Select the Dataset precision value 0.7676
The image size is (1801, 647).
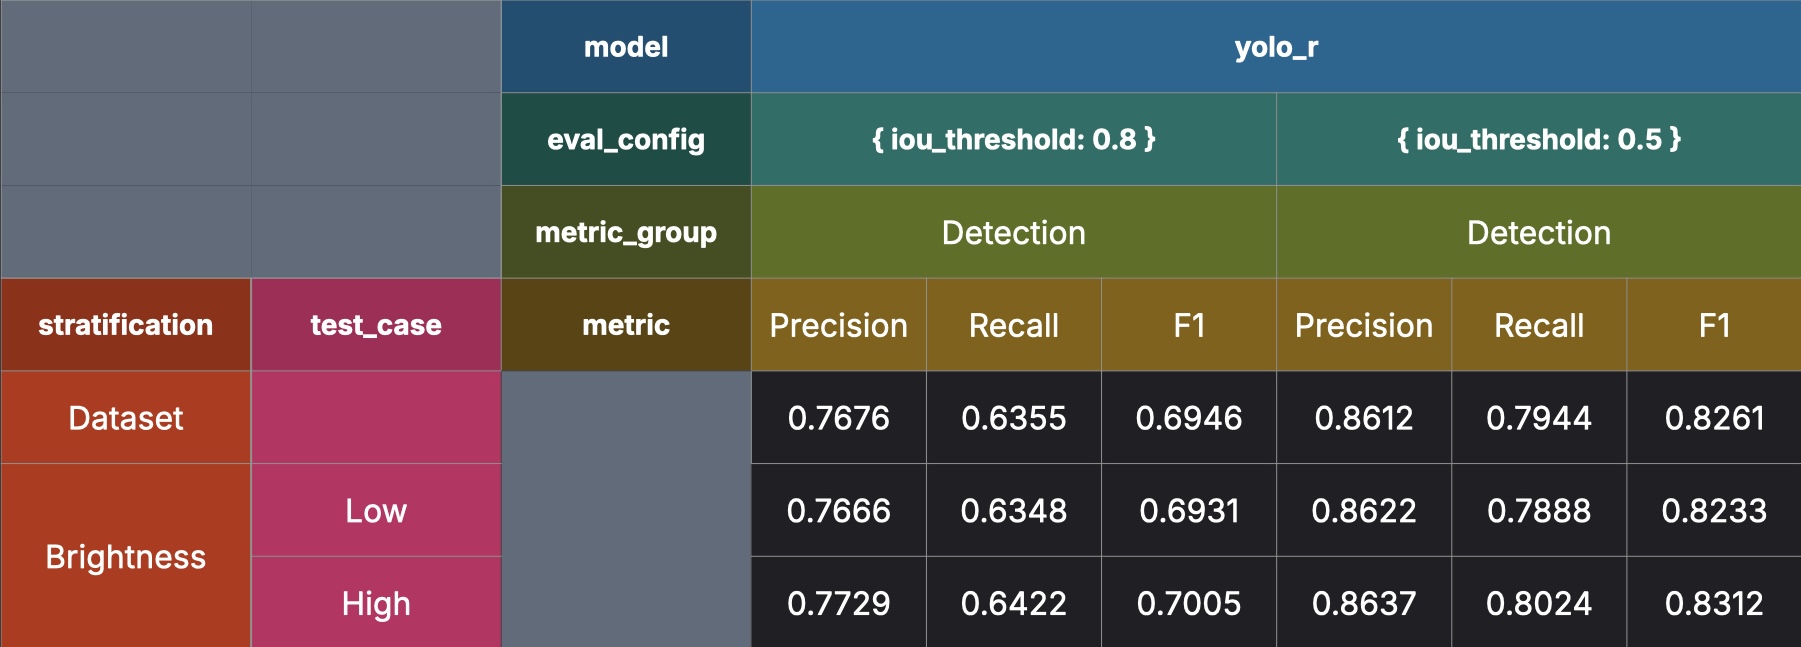click(x=838, y=418)
